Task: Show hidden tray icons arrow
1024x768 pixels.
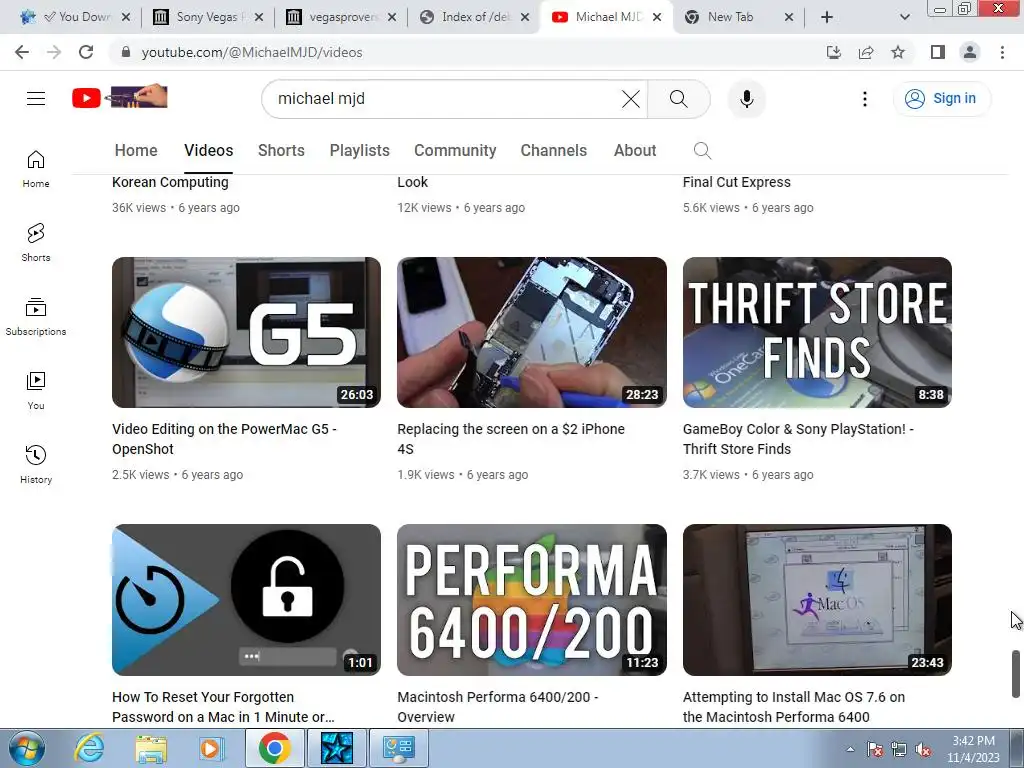Action: tap(850, 749)
